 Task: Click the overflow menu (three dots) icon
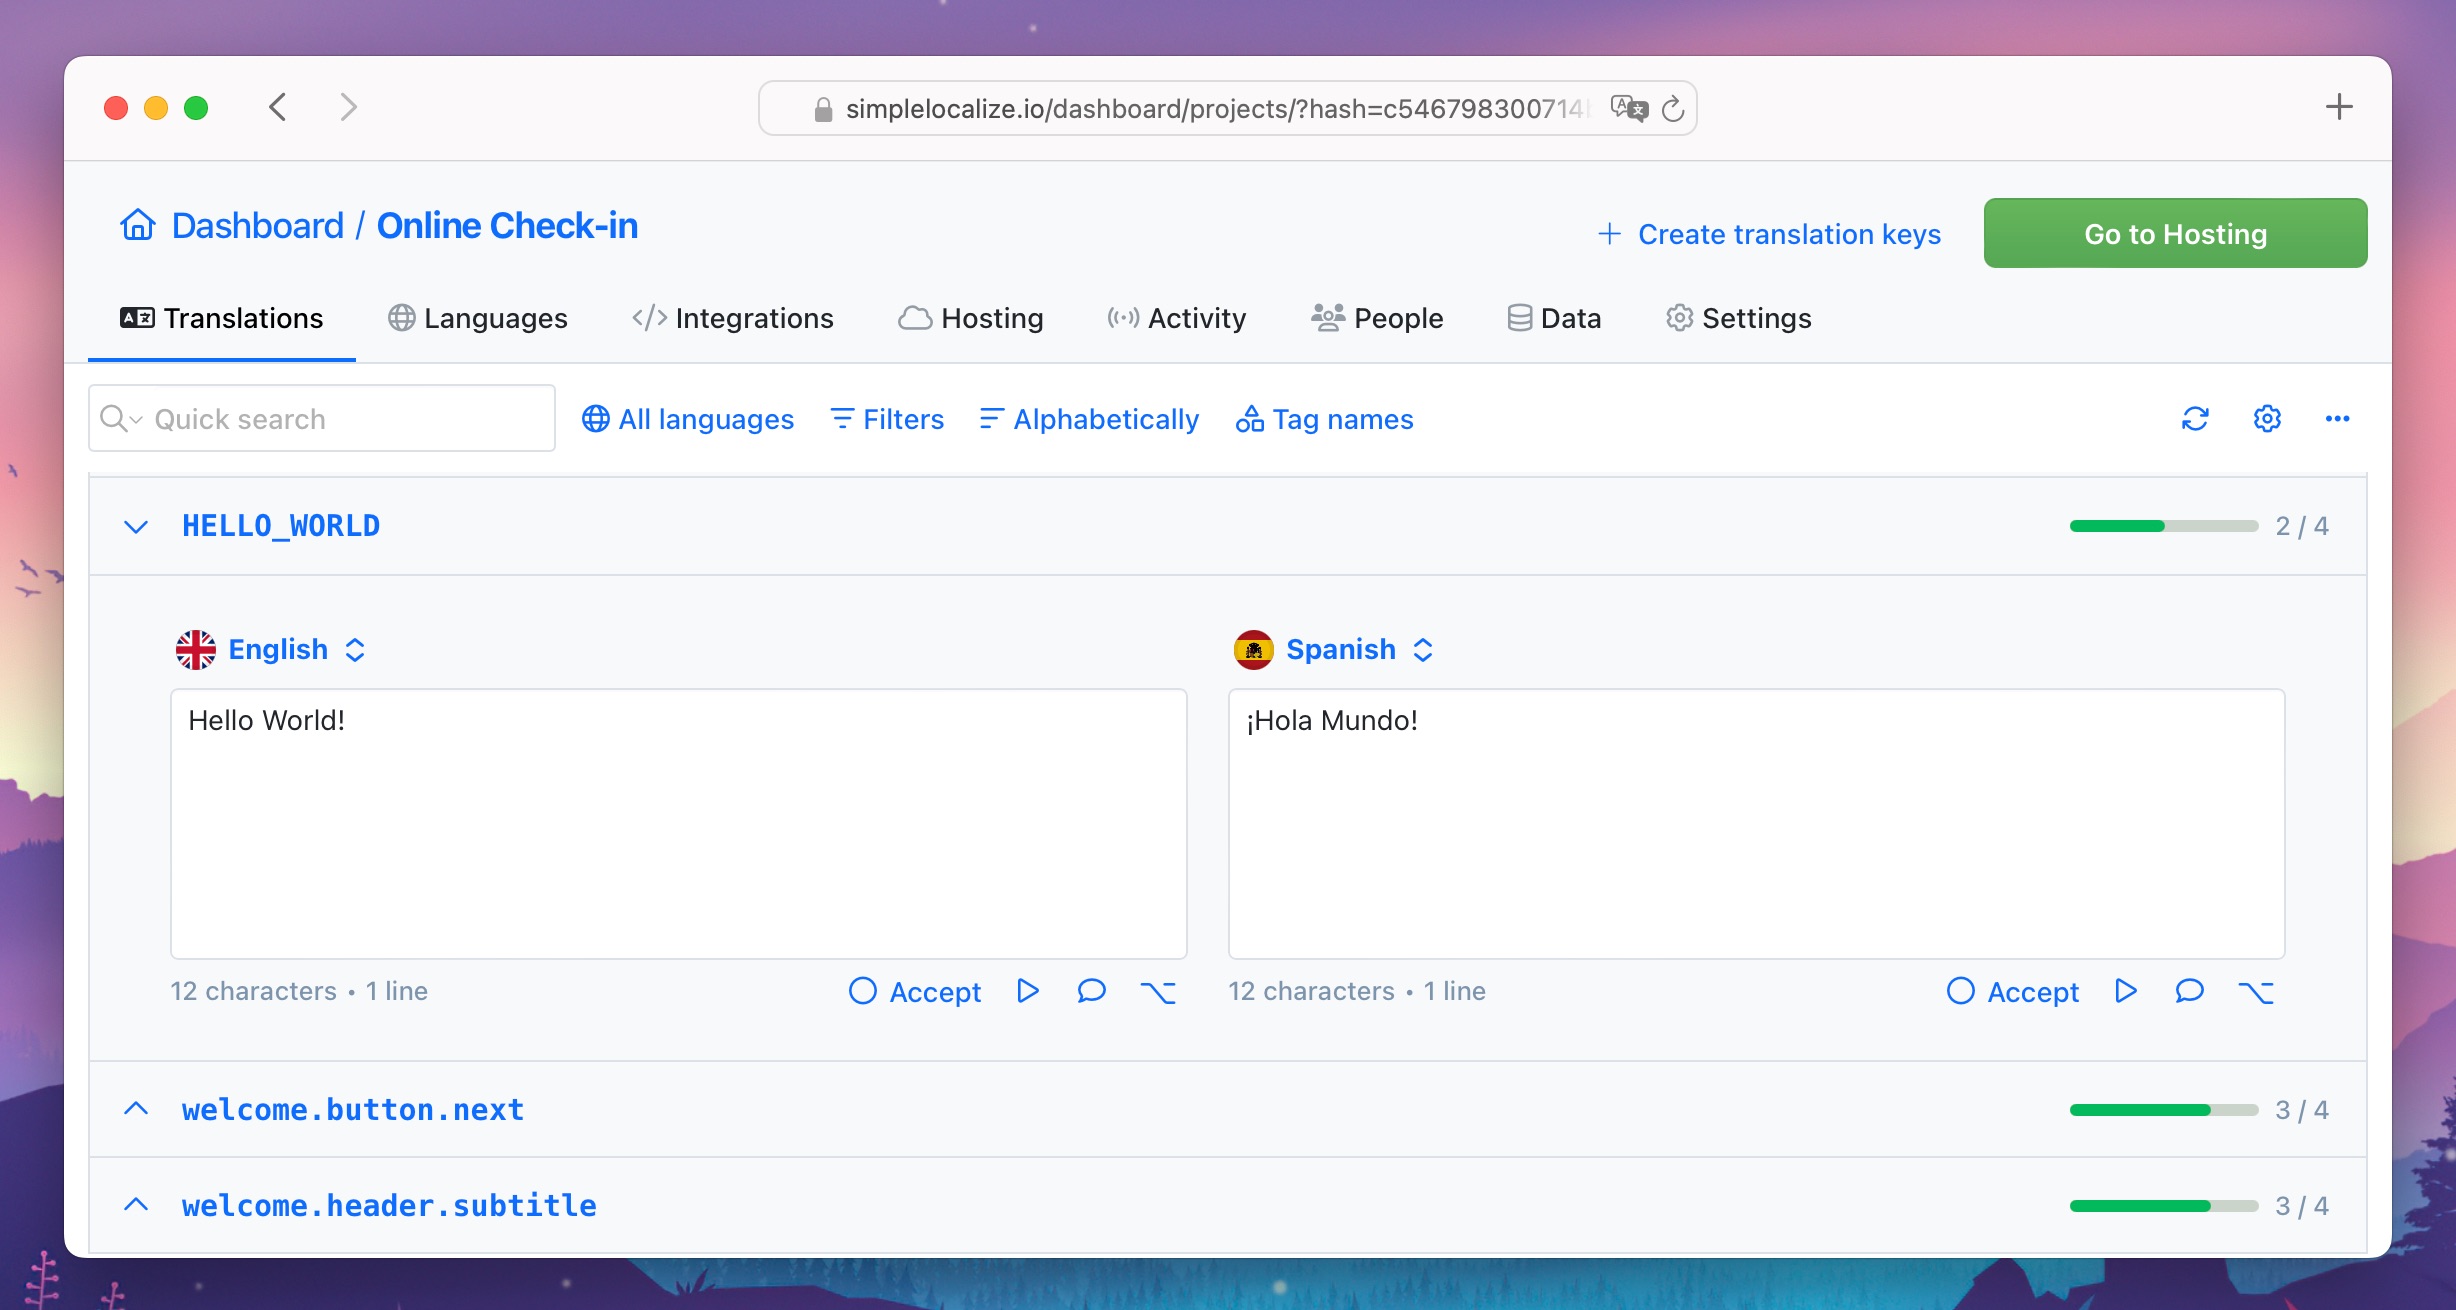coord(2337,419)
